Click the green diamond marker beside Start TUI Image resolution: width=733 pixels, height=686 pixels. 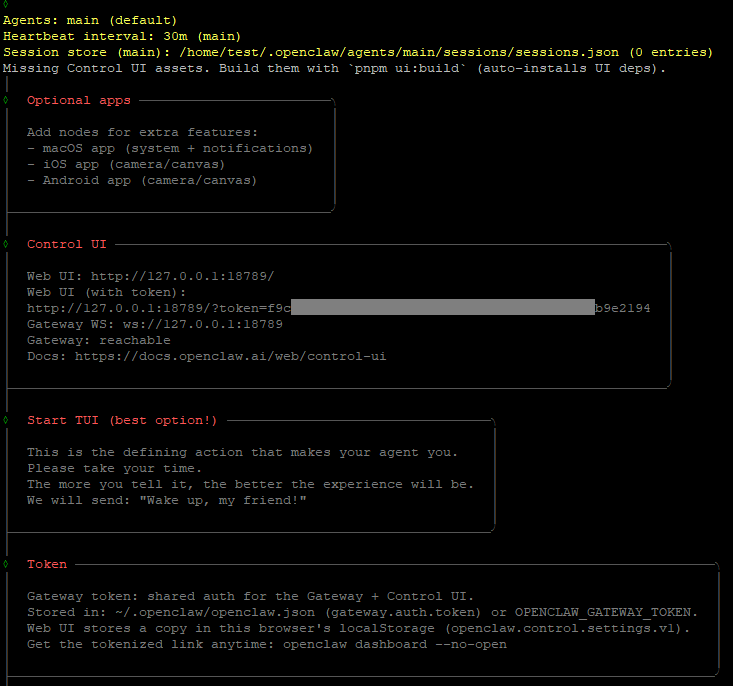[x=6, y=419]
